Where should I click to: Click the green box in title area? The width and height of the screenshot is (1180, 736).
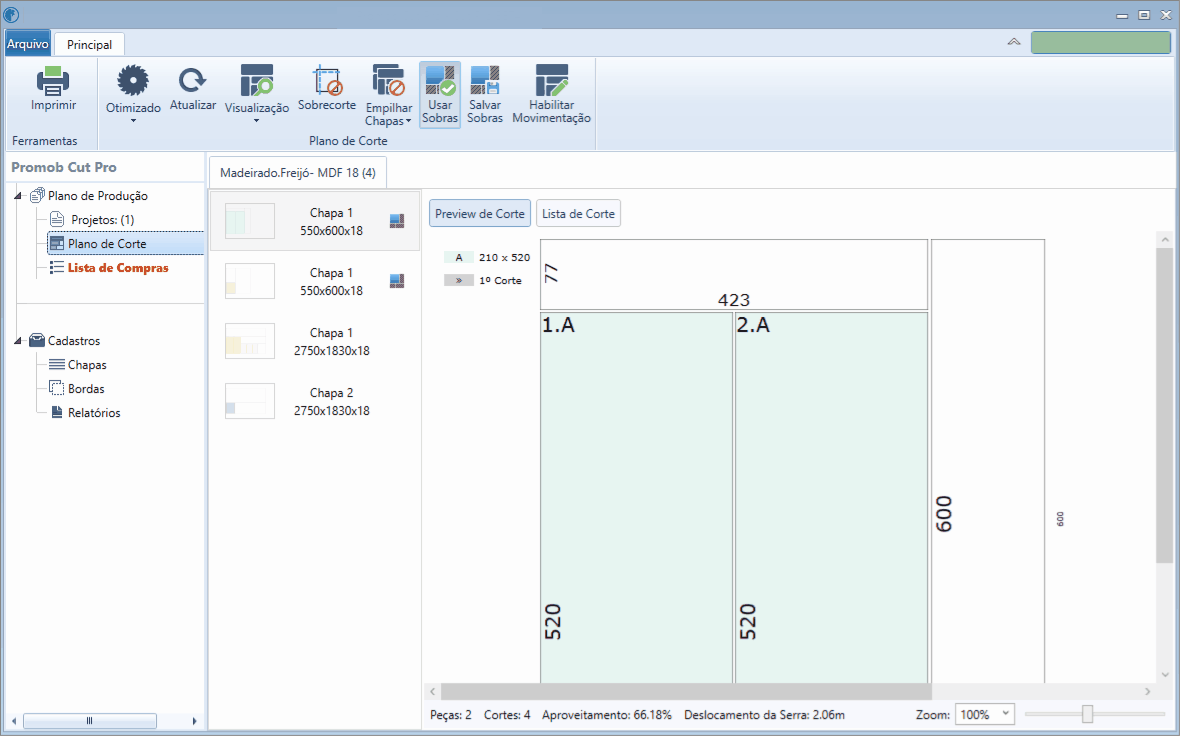1100,42
